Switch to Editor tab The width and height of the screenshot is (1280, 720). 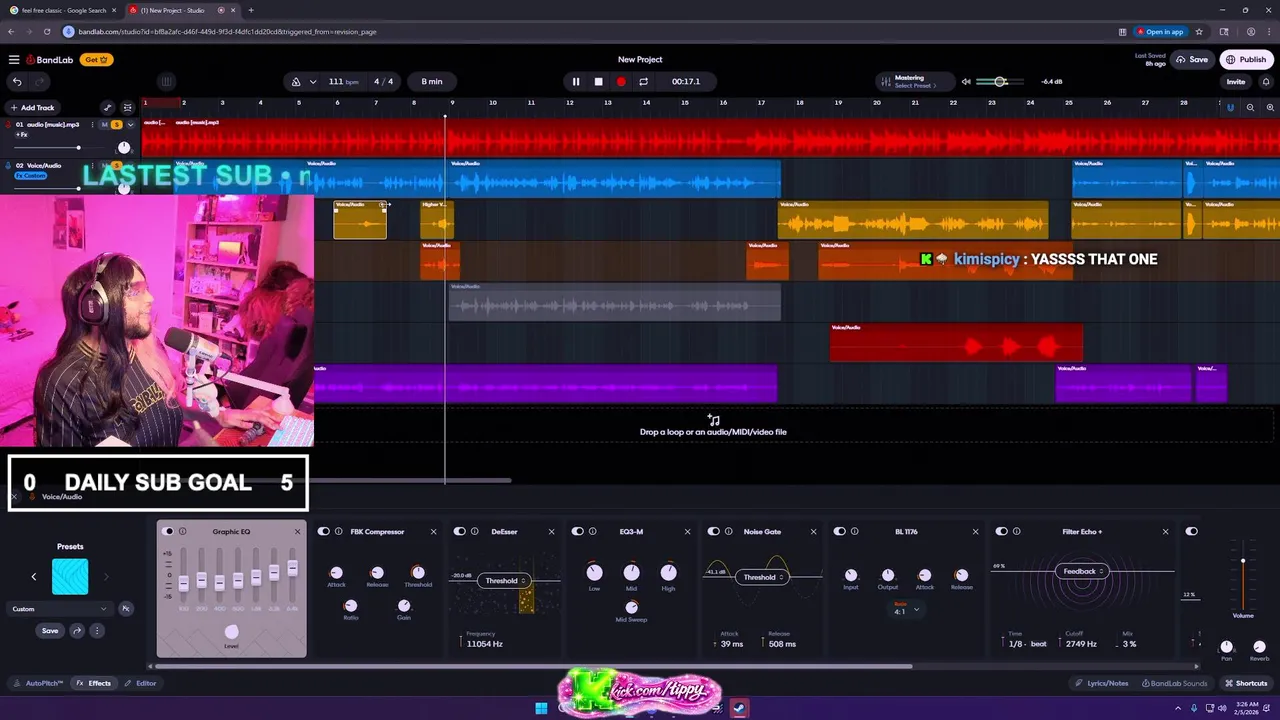[x=141, y=683]
